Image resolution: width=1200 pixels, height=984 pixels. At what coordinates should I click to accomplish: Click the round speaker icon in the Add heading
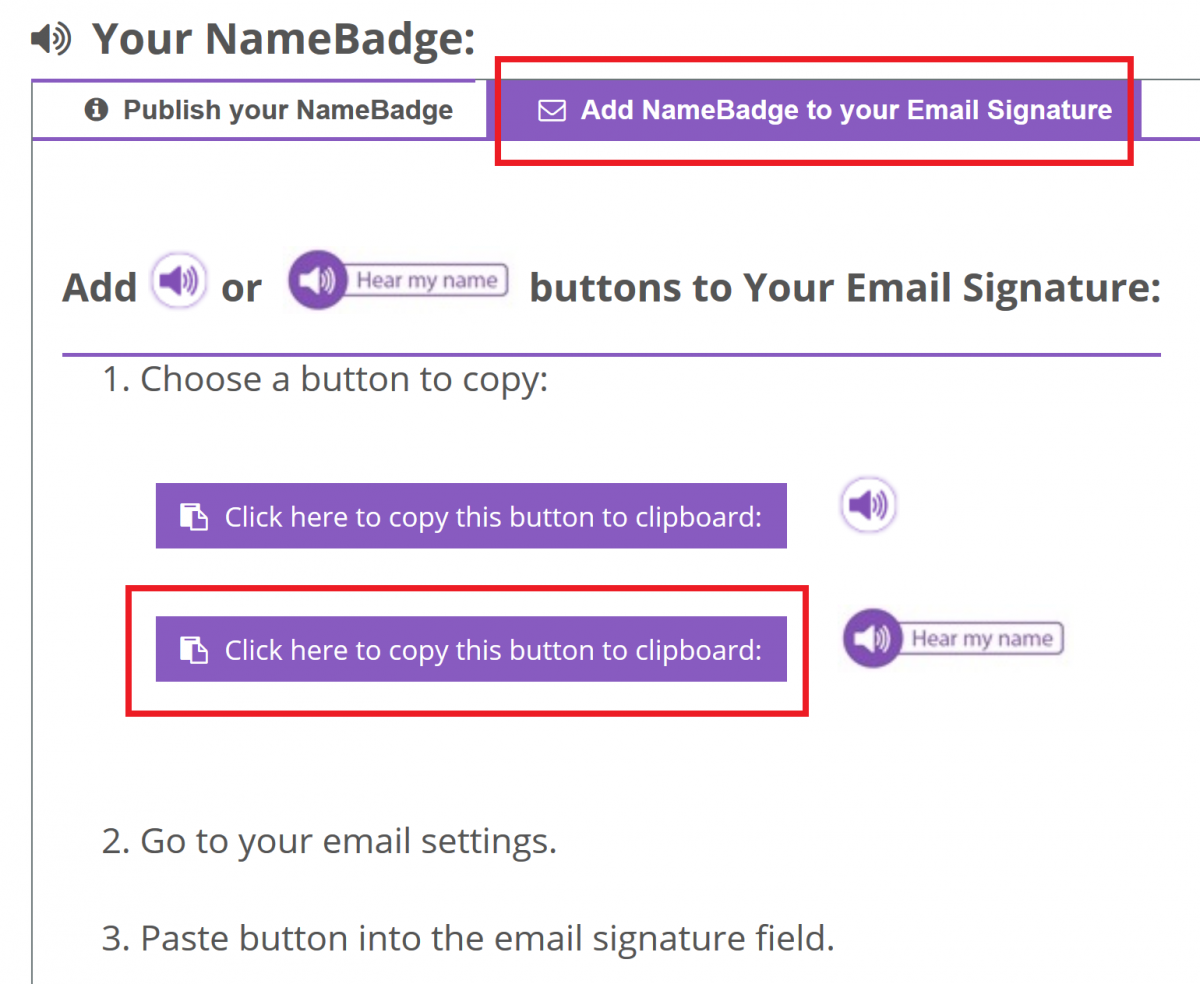179,282
